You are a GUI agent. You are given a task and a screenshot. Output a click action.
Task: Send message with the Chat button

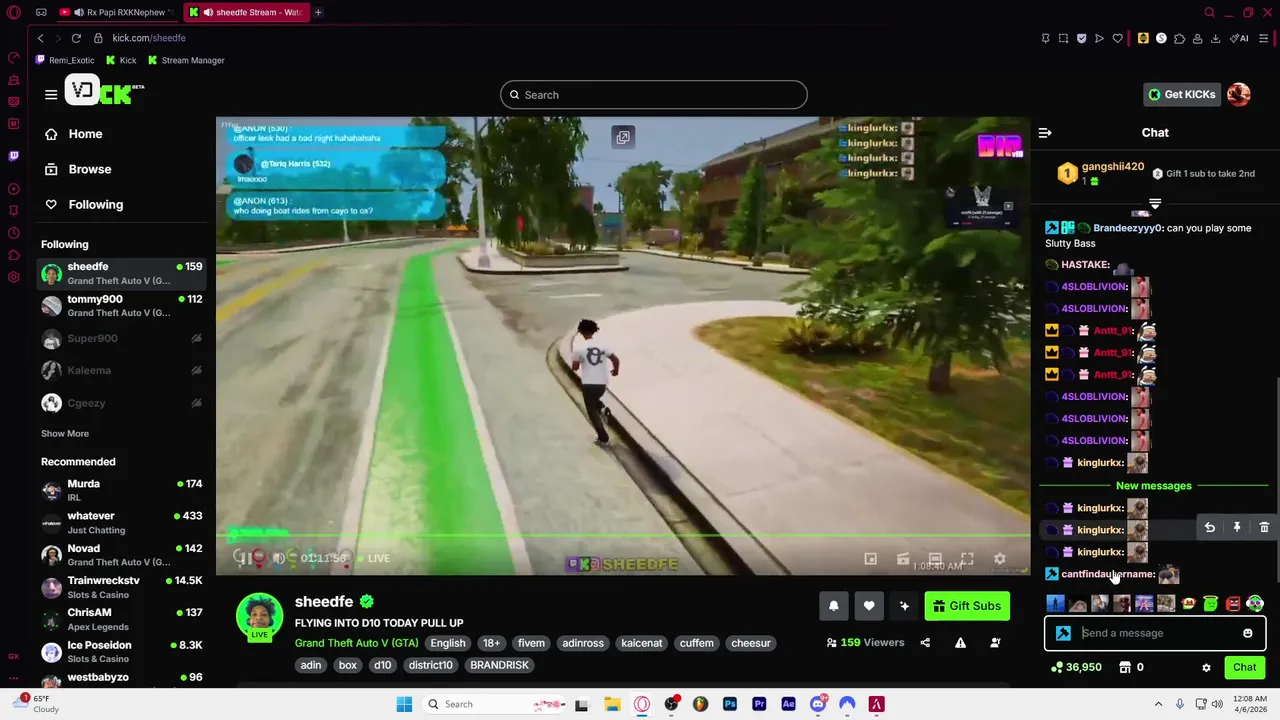1245,667
